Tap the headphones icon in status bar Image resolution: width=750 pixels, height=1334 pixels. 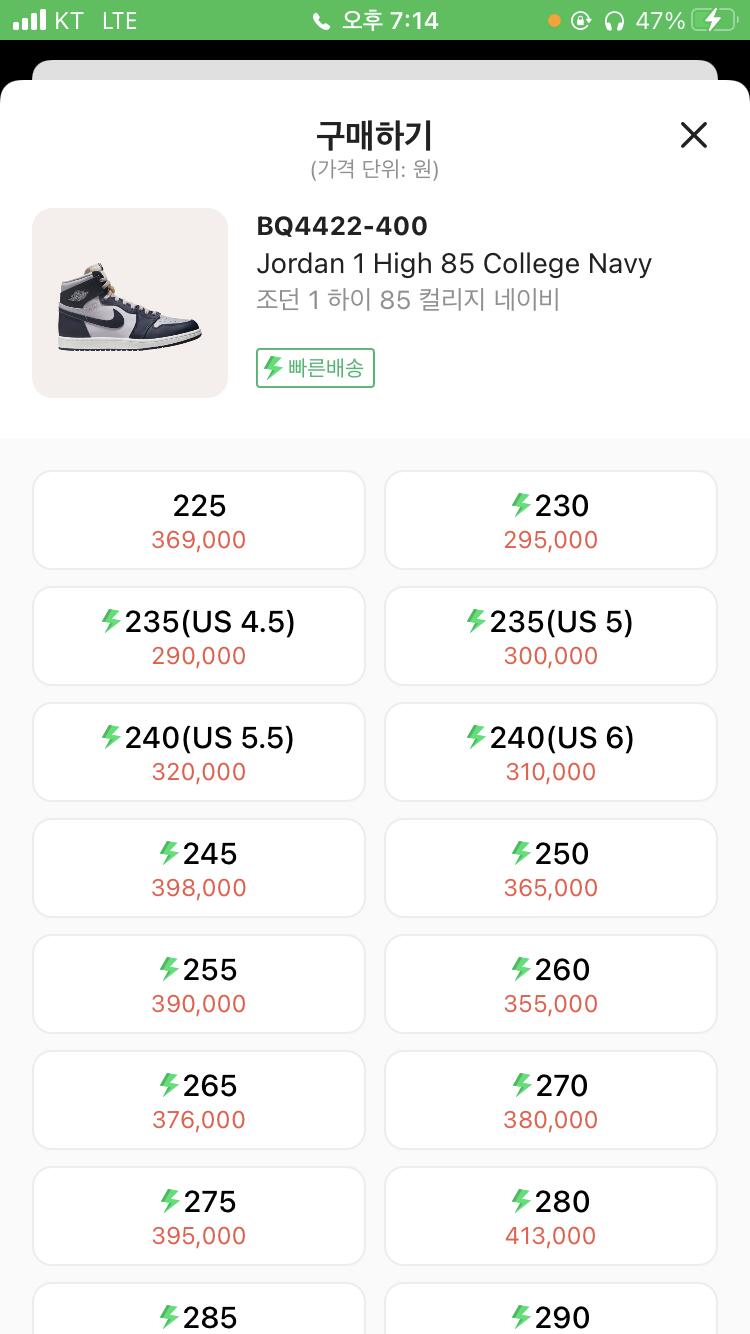[614, 20]
